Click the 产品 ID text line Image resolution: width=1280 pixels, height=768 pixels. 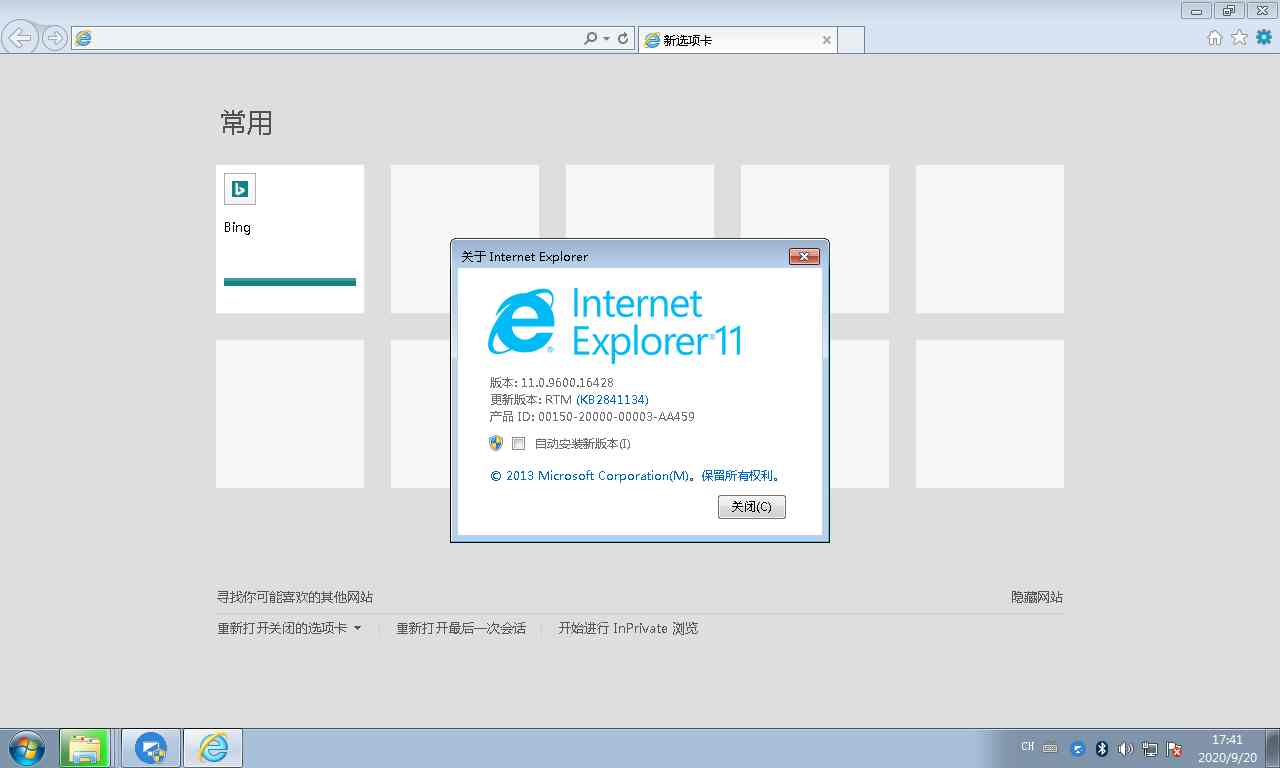click(x=592, y=416)
